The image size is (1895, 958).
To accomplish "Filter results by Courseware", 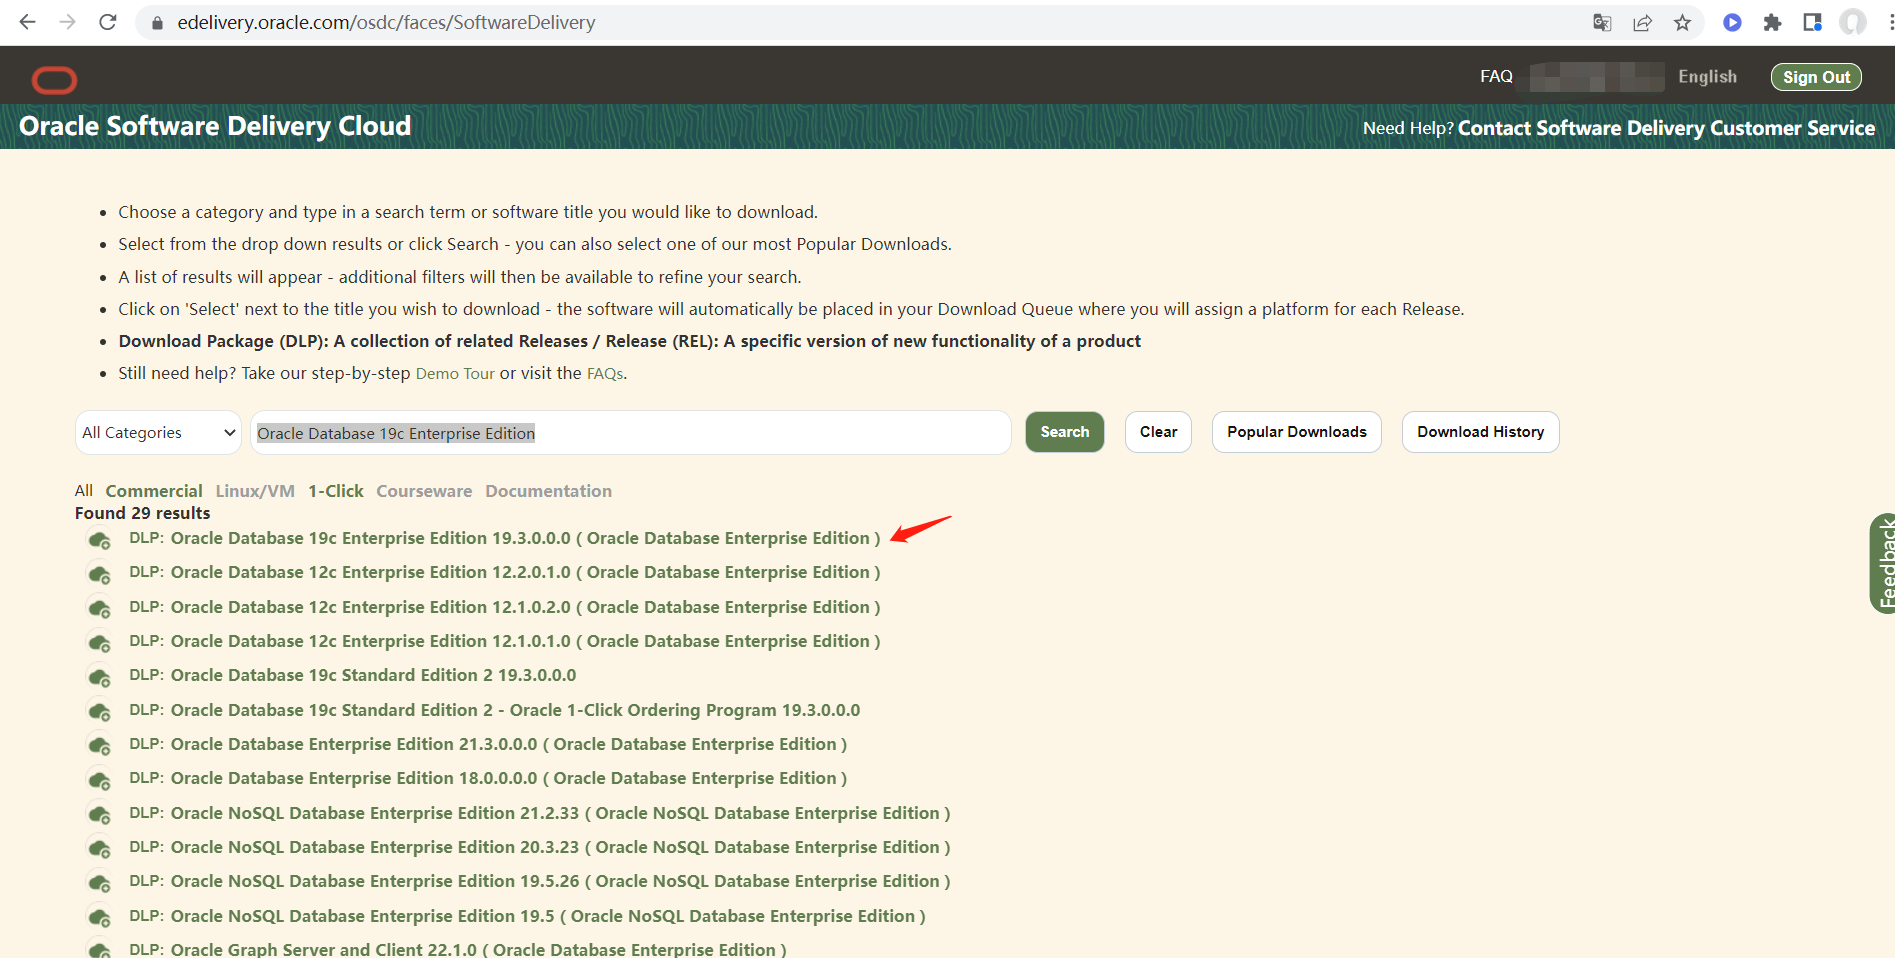I will (x=424, y=491).
